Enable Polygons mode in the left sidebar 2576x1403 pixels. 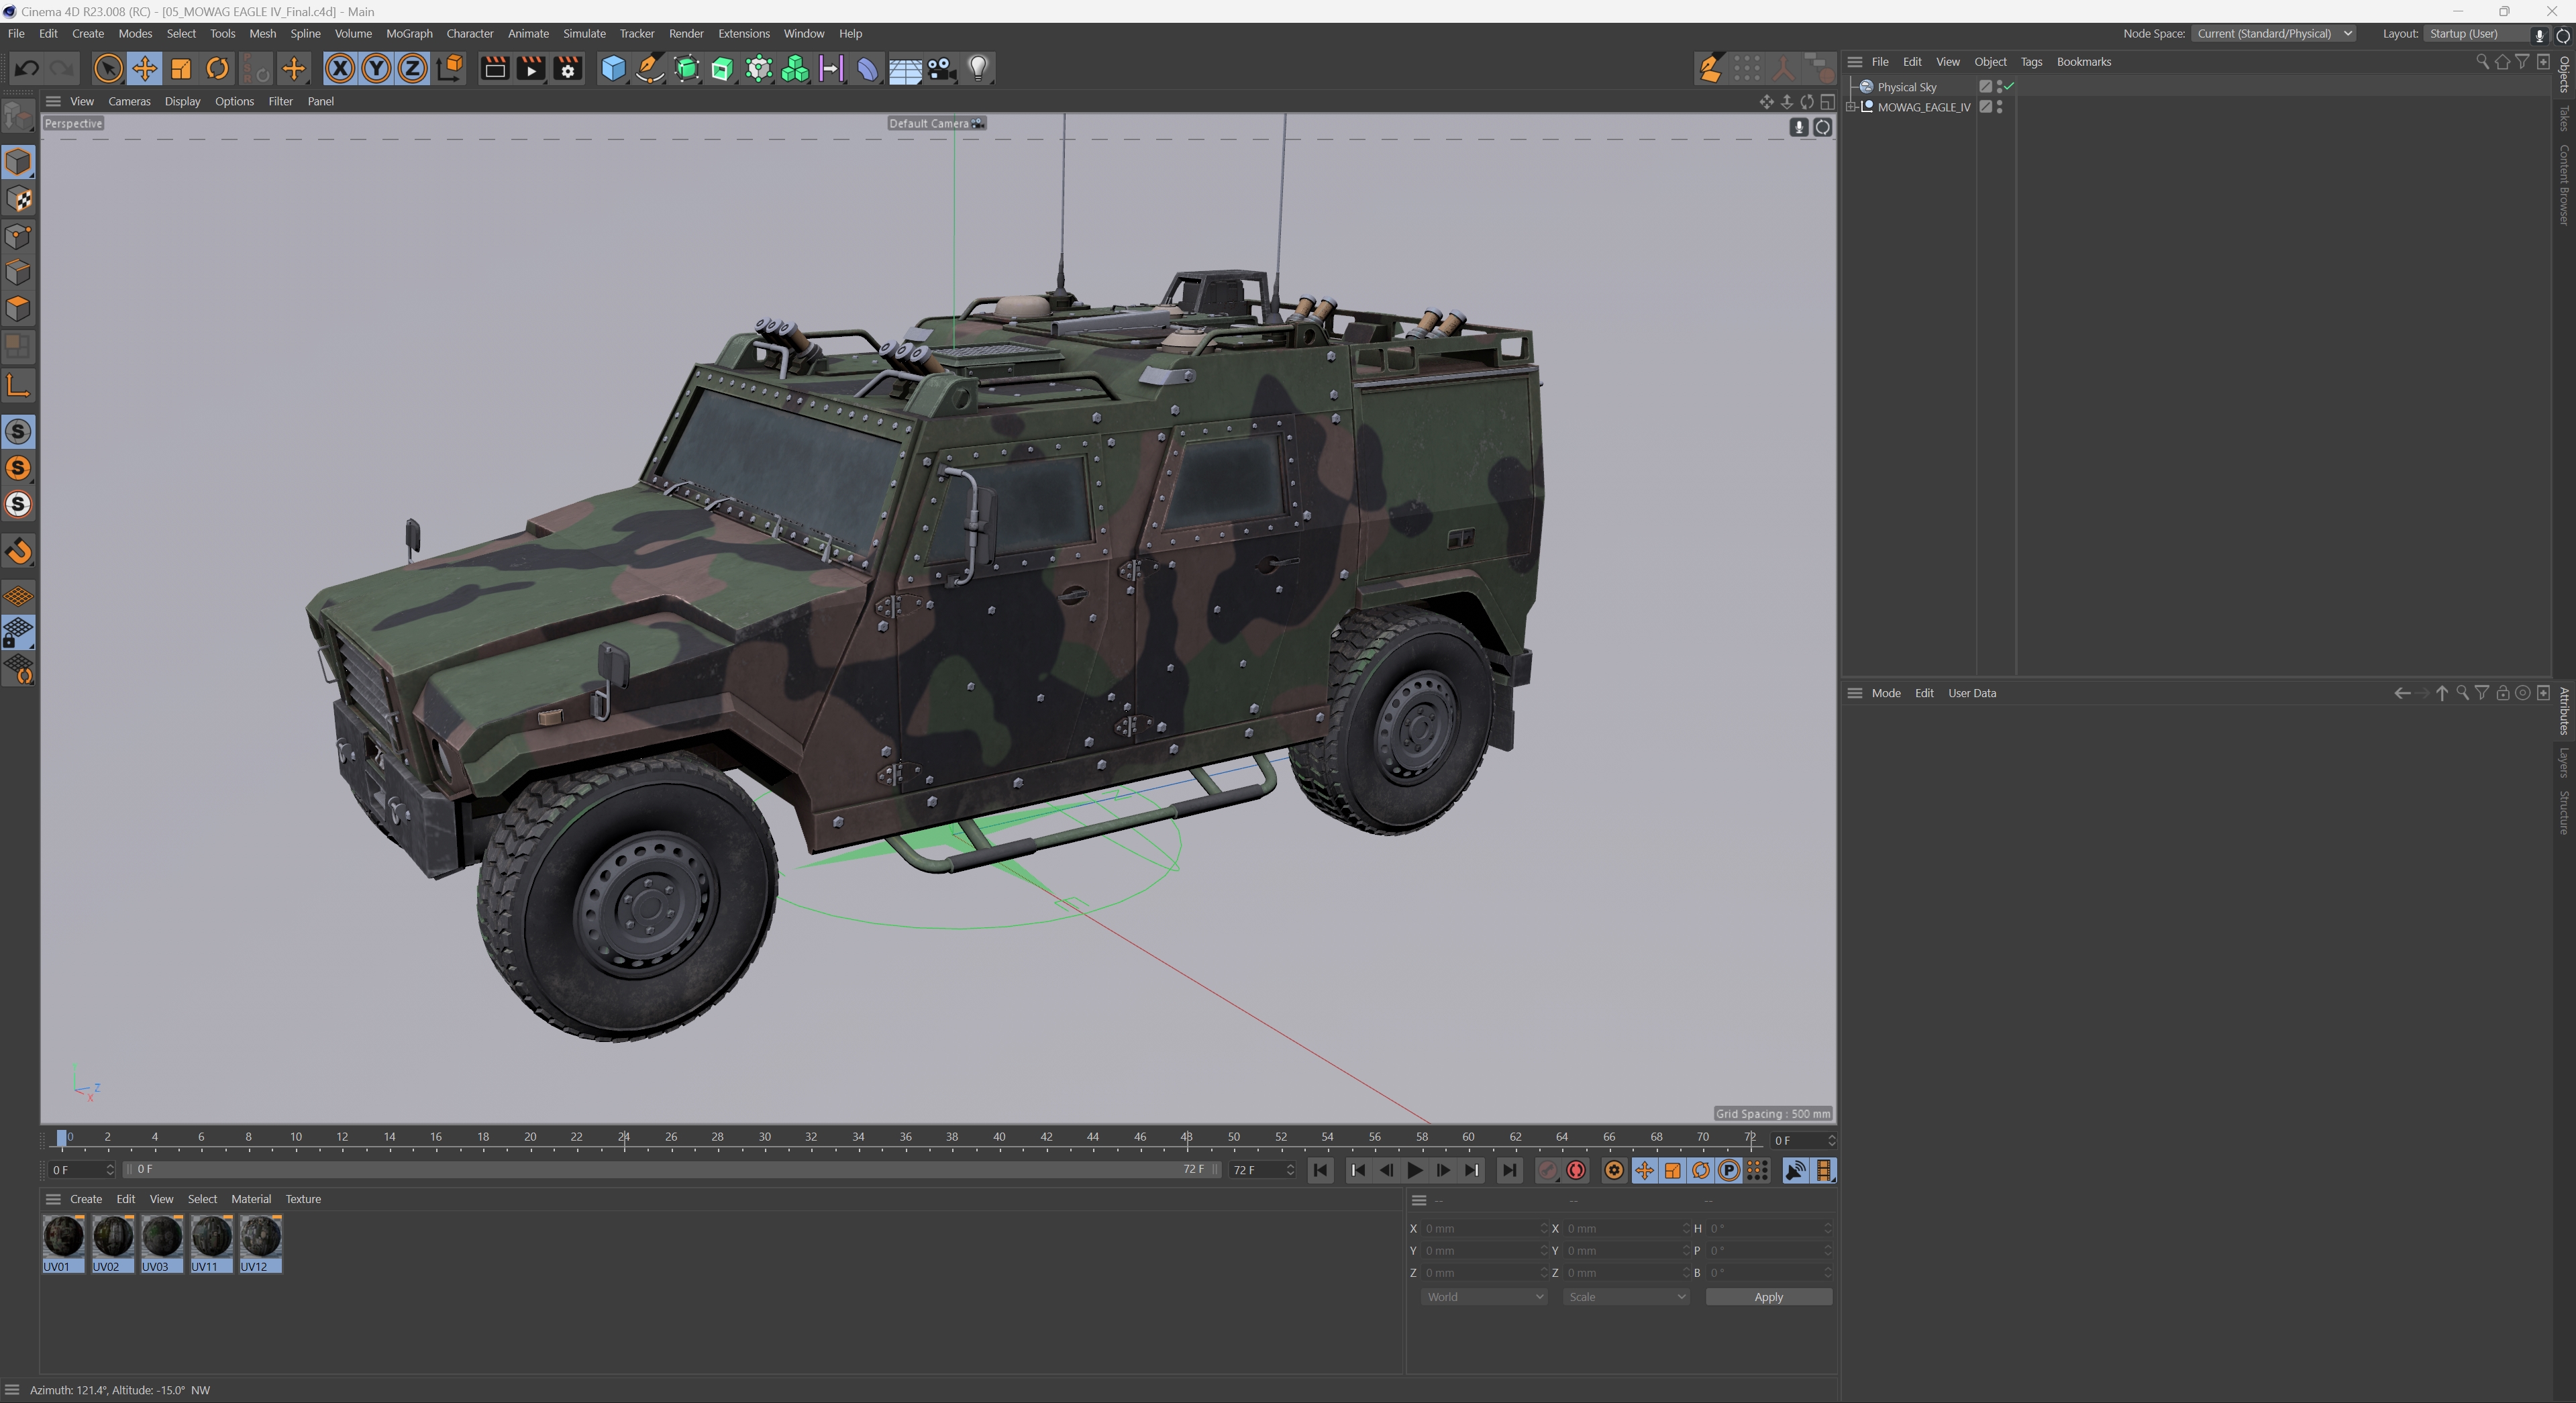point(18,309)
